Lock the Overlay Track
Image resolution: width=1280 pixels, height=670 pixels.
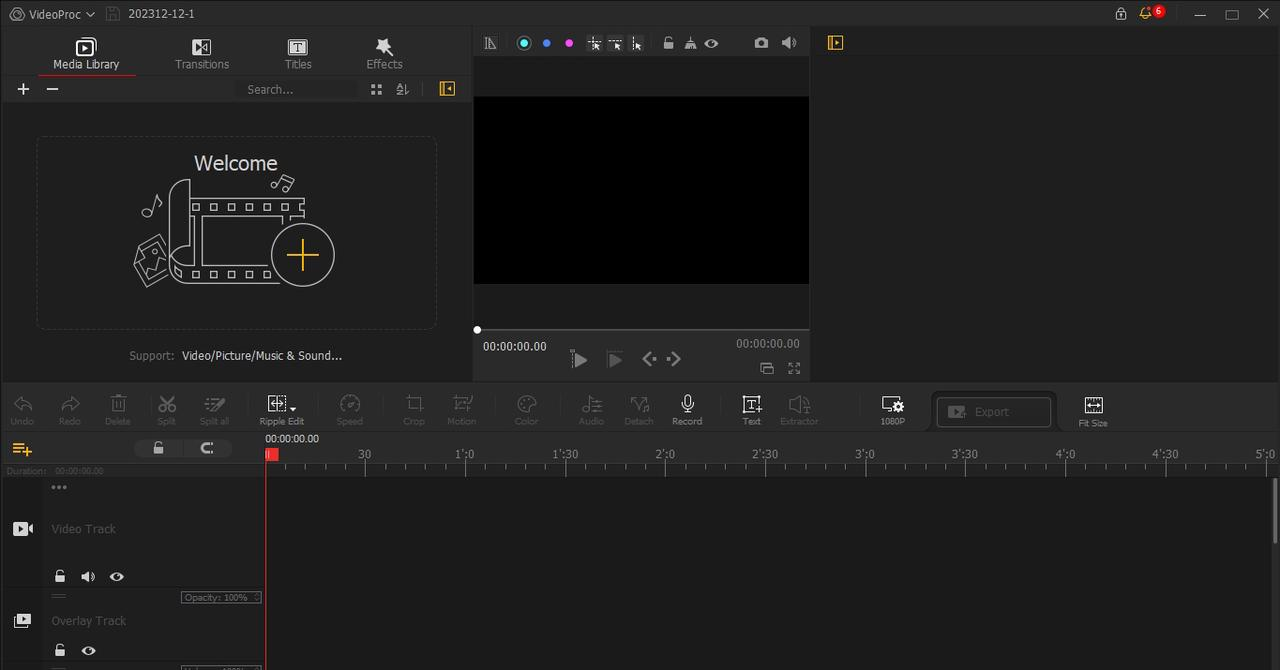coord(60,651)
